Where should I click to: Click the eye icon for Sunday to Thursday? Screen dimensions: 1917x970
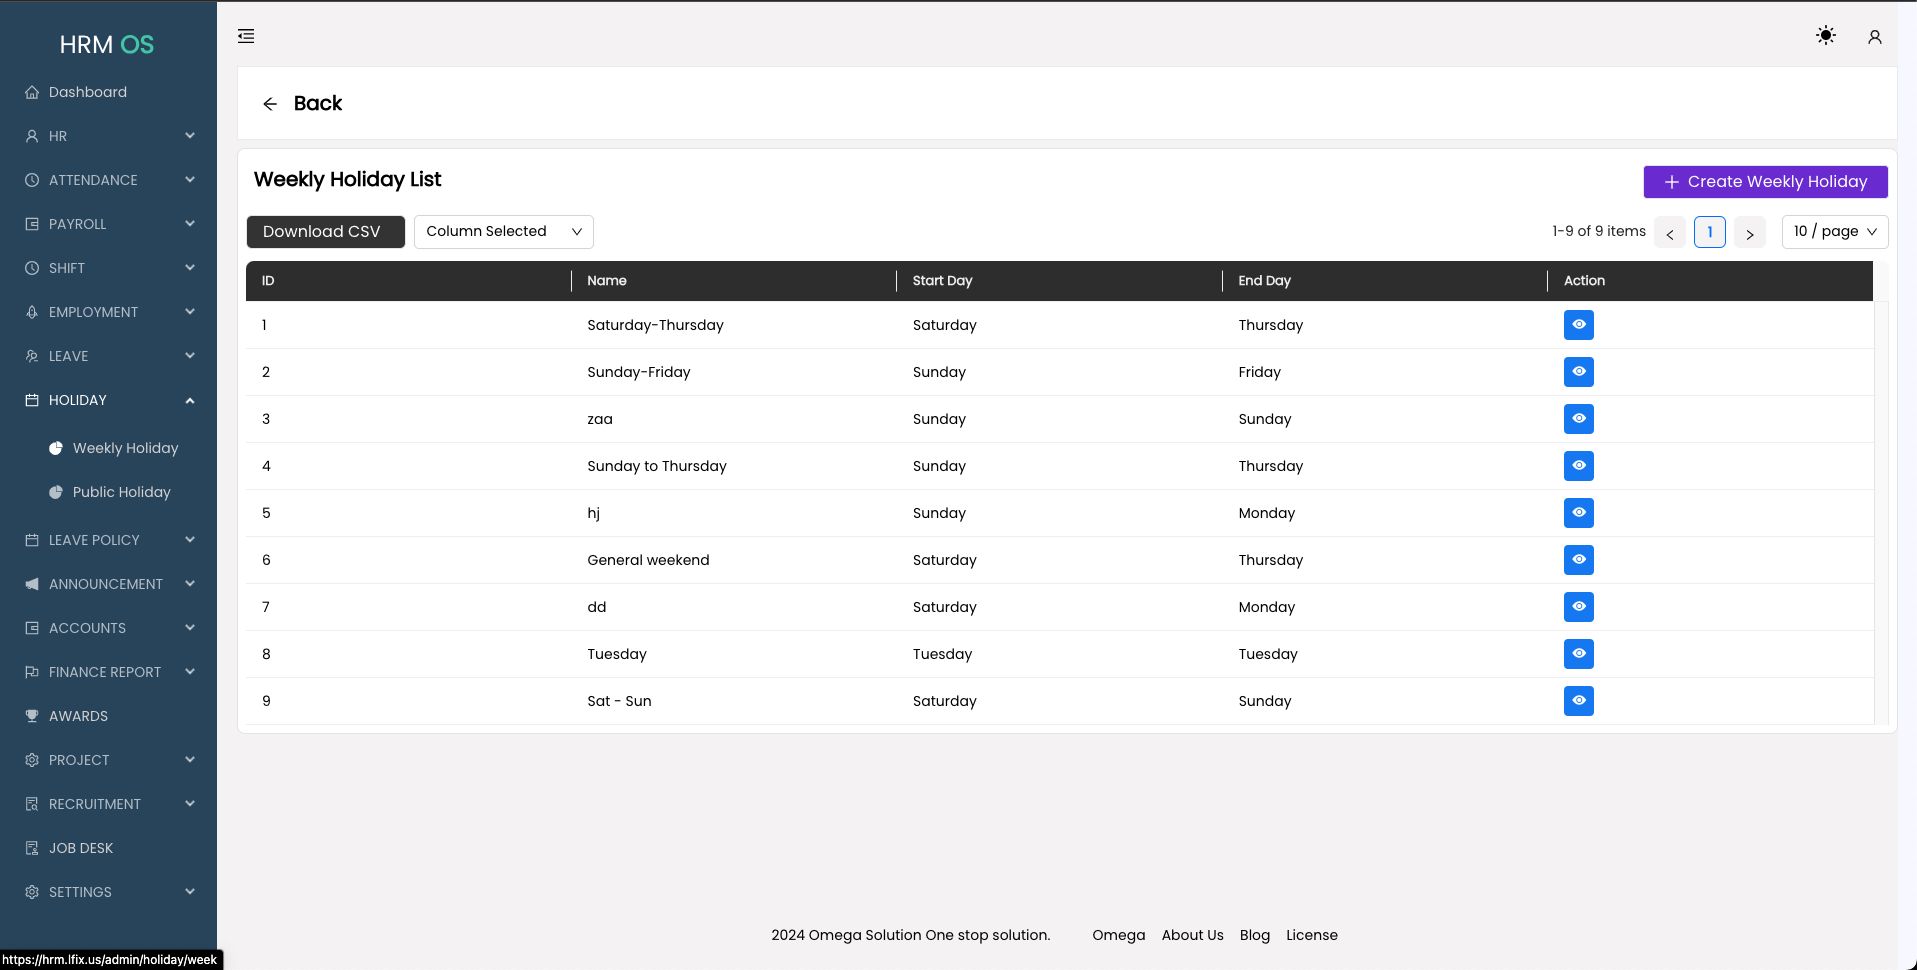point(1578,466)
